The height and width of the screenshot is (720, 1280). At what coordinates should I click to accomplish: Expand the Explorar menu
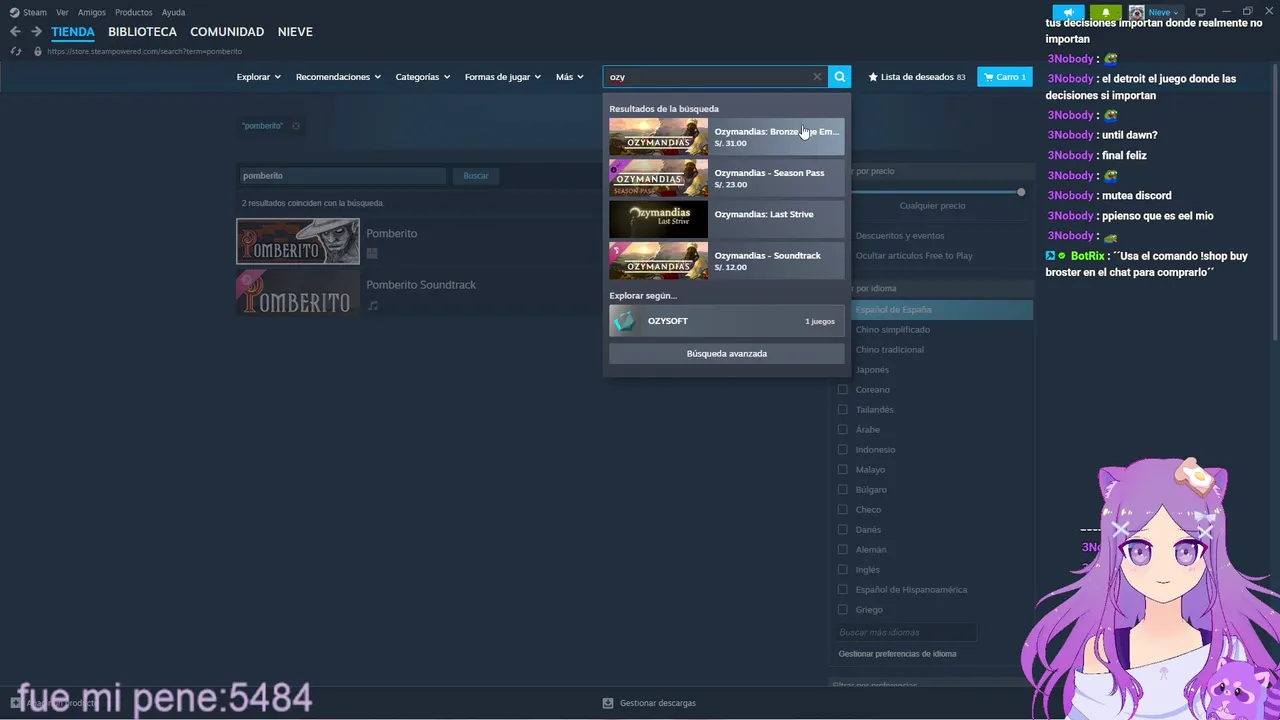[258, 77]
